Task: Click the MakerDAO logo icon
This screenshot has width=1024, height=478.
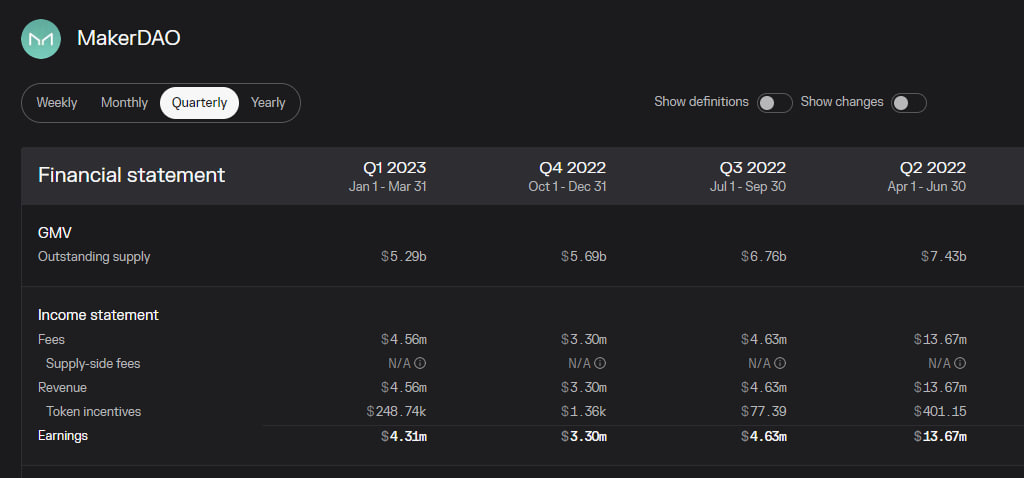Action: click(x=41, y=39)
